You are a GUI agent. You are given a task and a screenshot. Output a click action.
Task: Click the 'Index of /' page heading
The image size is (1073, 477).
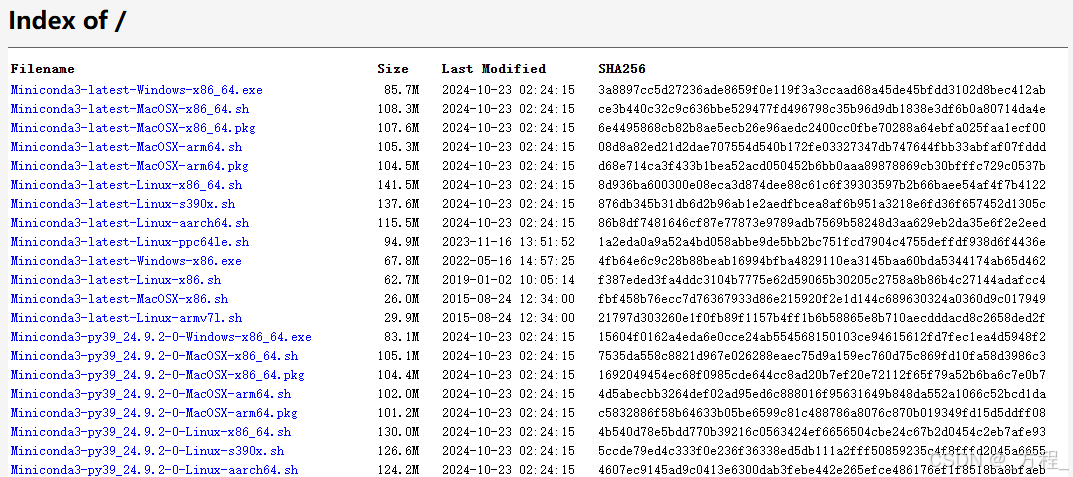coord(67,21)
